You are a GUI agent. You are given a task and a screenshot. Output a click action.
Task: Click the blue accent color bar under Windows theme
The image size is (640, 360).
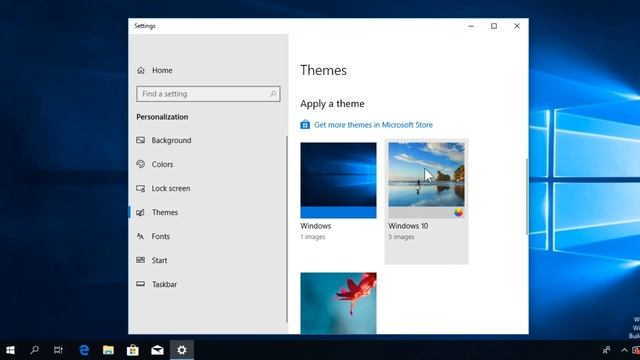coord(338,212)
